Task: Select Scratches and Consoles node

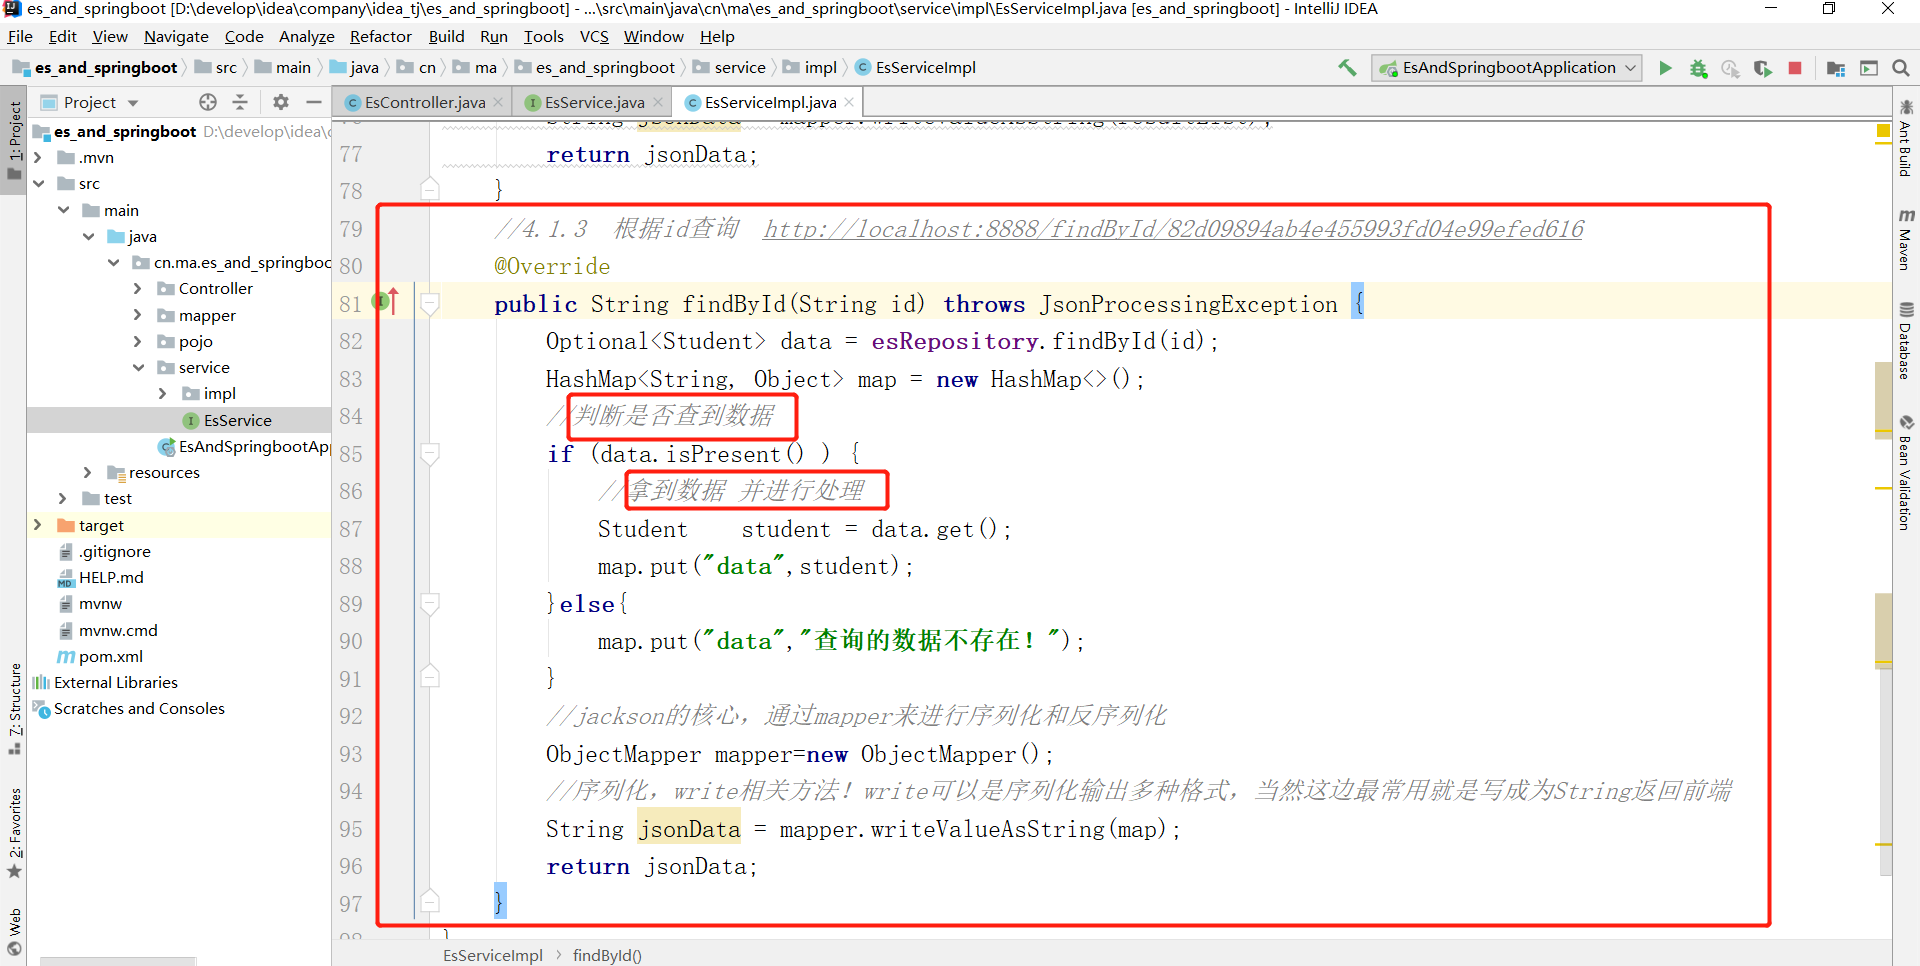Action: click(x=139, y=708)
